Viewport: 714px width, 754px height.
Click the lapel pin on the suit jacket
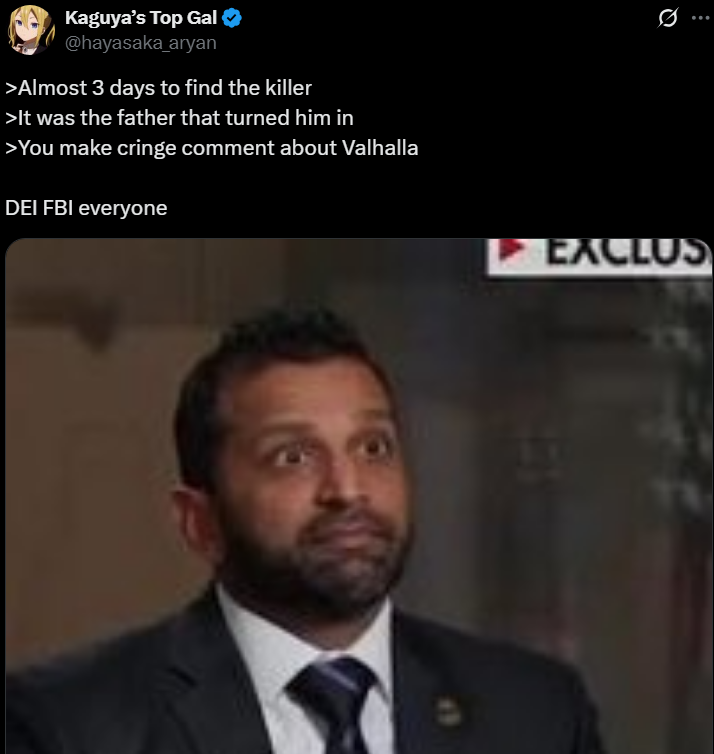(448, 712)
